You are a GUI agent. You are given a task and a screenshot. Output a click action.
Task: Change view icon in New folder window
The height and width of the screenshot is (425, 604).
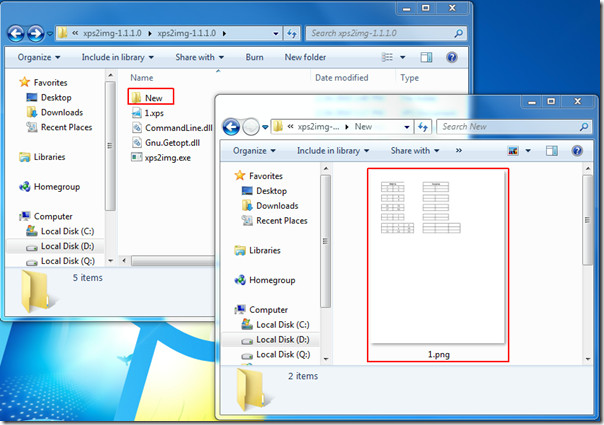point(513,151)
